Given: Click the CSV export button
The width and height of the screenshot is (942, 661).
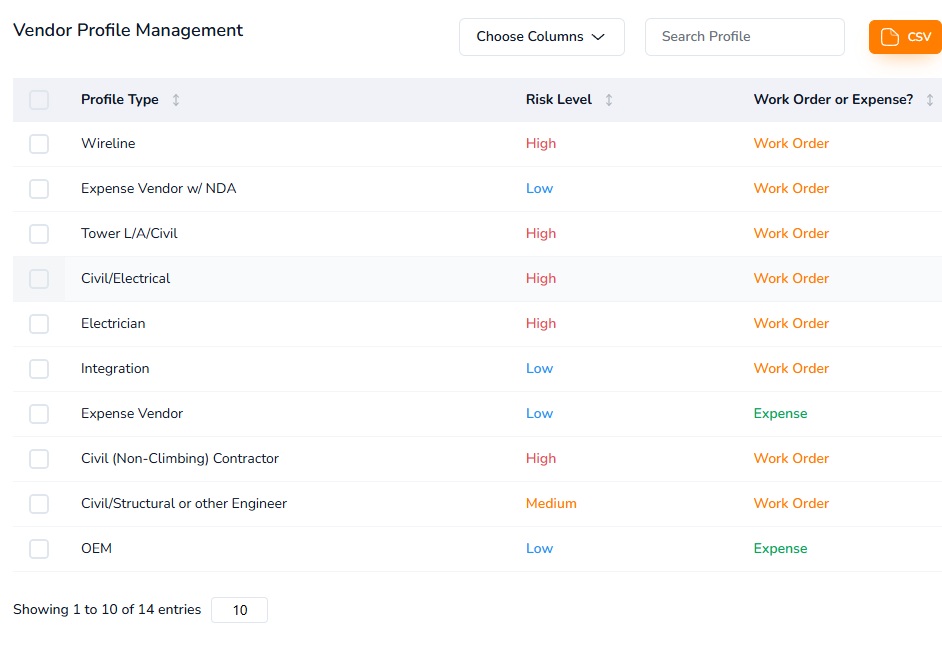Looking at the screenshot, I should click(x=904, y=36).
